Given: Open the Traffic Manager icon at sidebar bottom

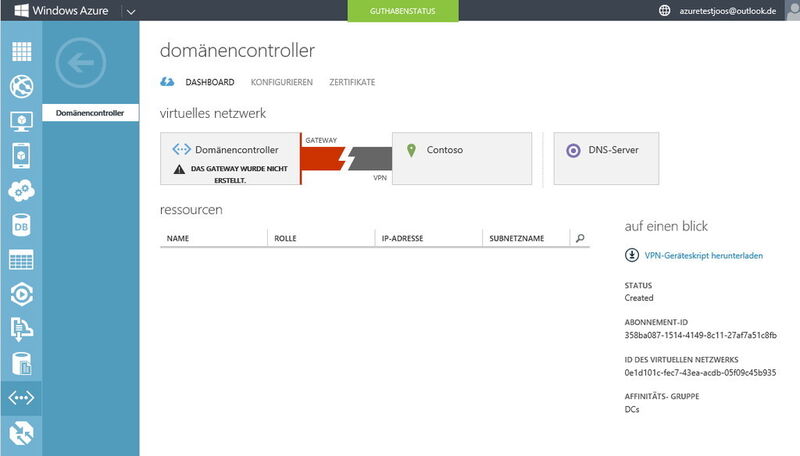Looking at the screenshot, I should click(21, 433).
